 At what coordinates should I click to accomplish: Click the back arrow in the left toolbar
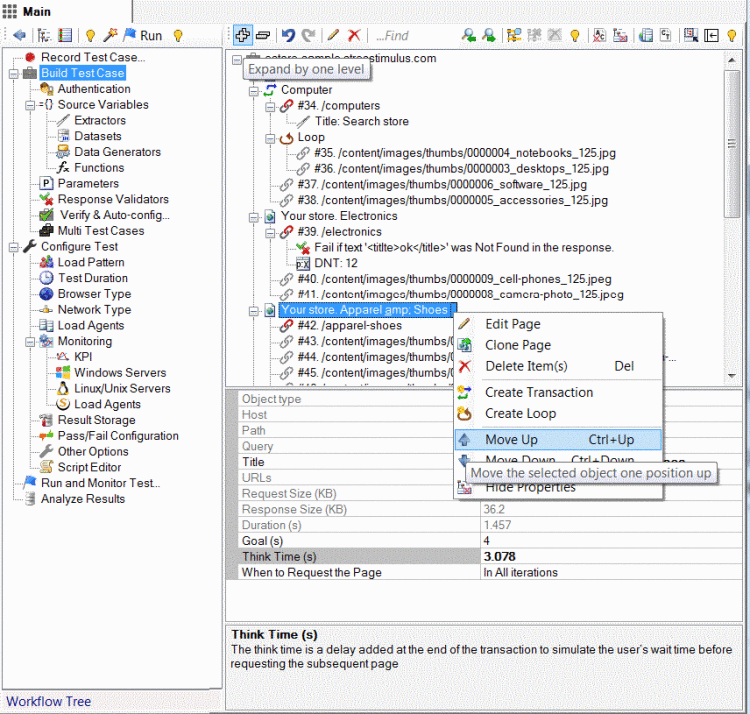(x=19, y=35)
